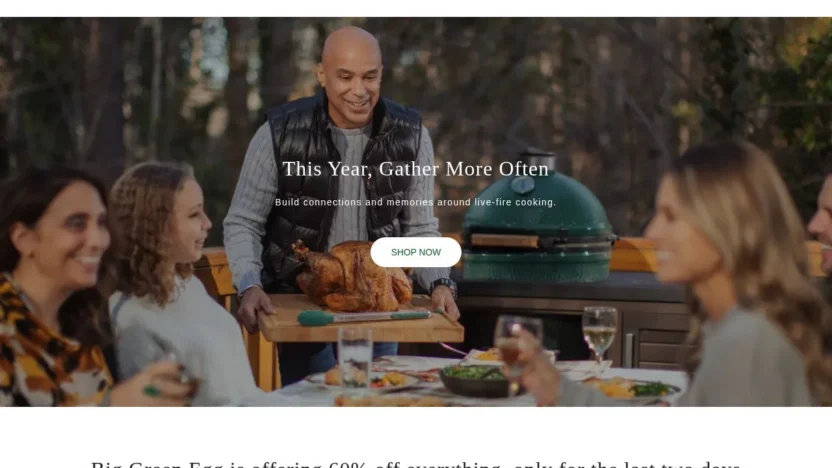Click the SHOP NOW button
Image resolution: width=832 pixels, height=468 pixels.
pos(415,252)
